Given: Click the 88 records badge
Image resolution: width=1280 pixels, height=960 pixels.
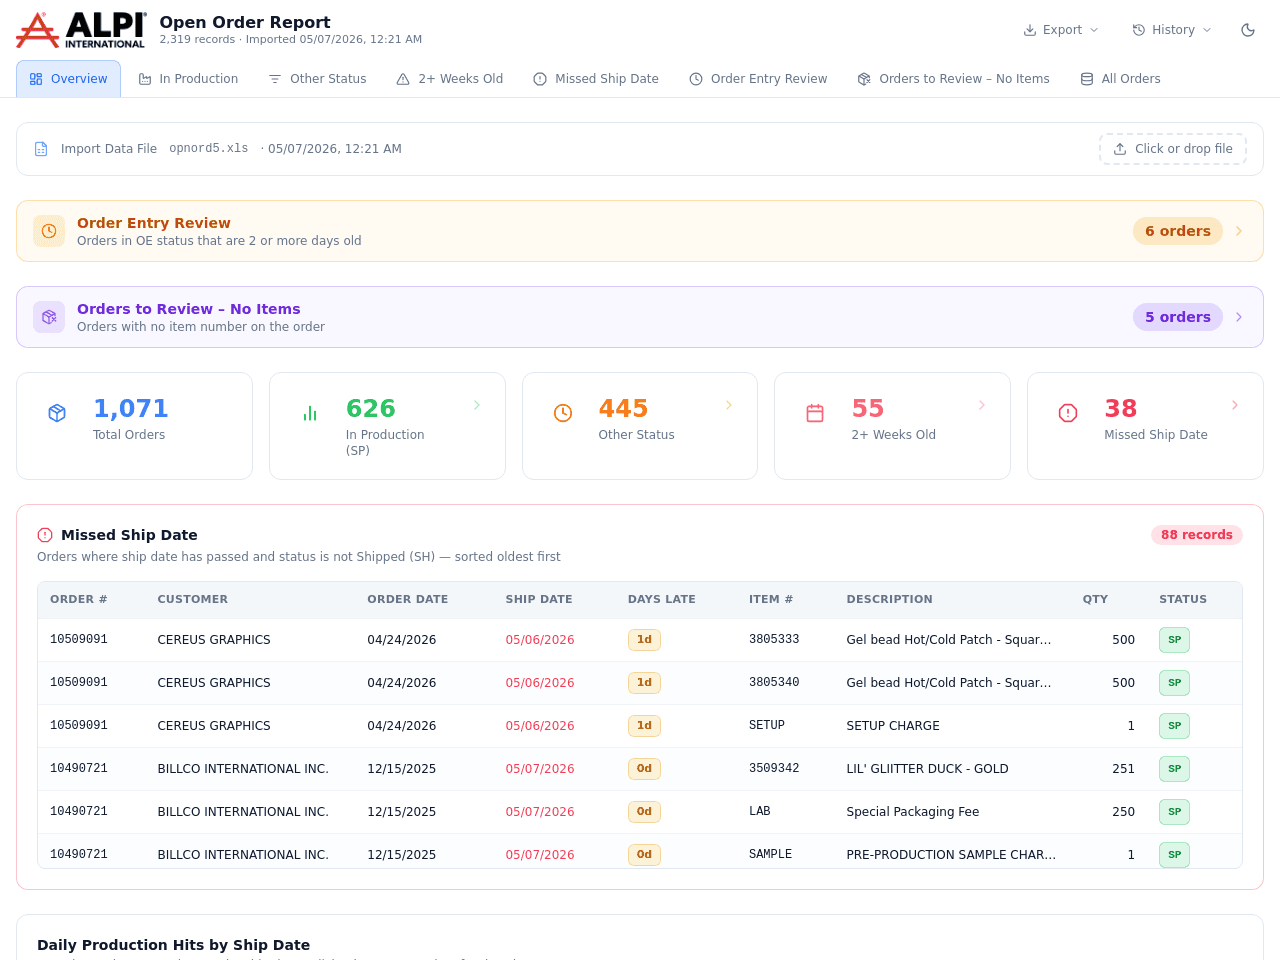Looking at the screenshot, I should (1197, 535).
